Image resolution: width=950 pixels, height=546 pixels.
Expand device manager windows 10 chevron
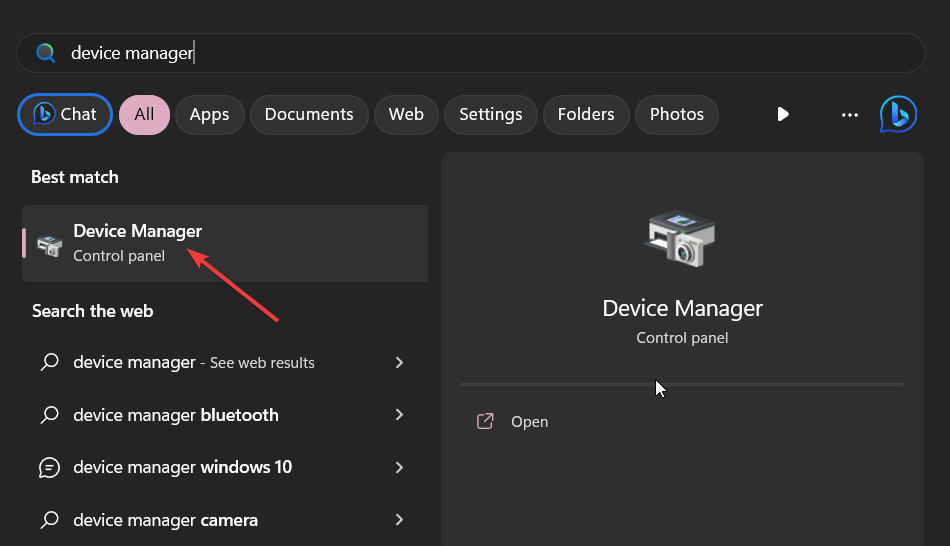click(x=399, y=467)
